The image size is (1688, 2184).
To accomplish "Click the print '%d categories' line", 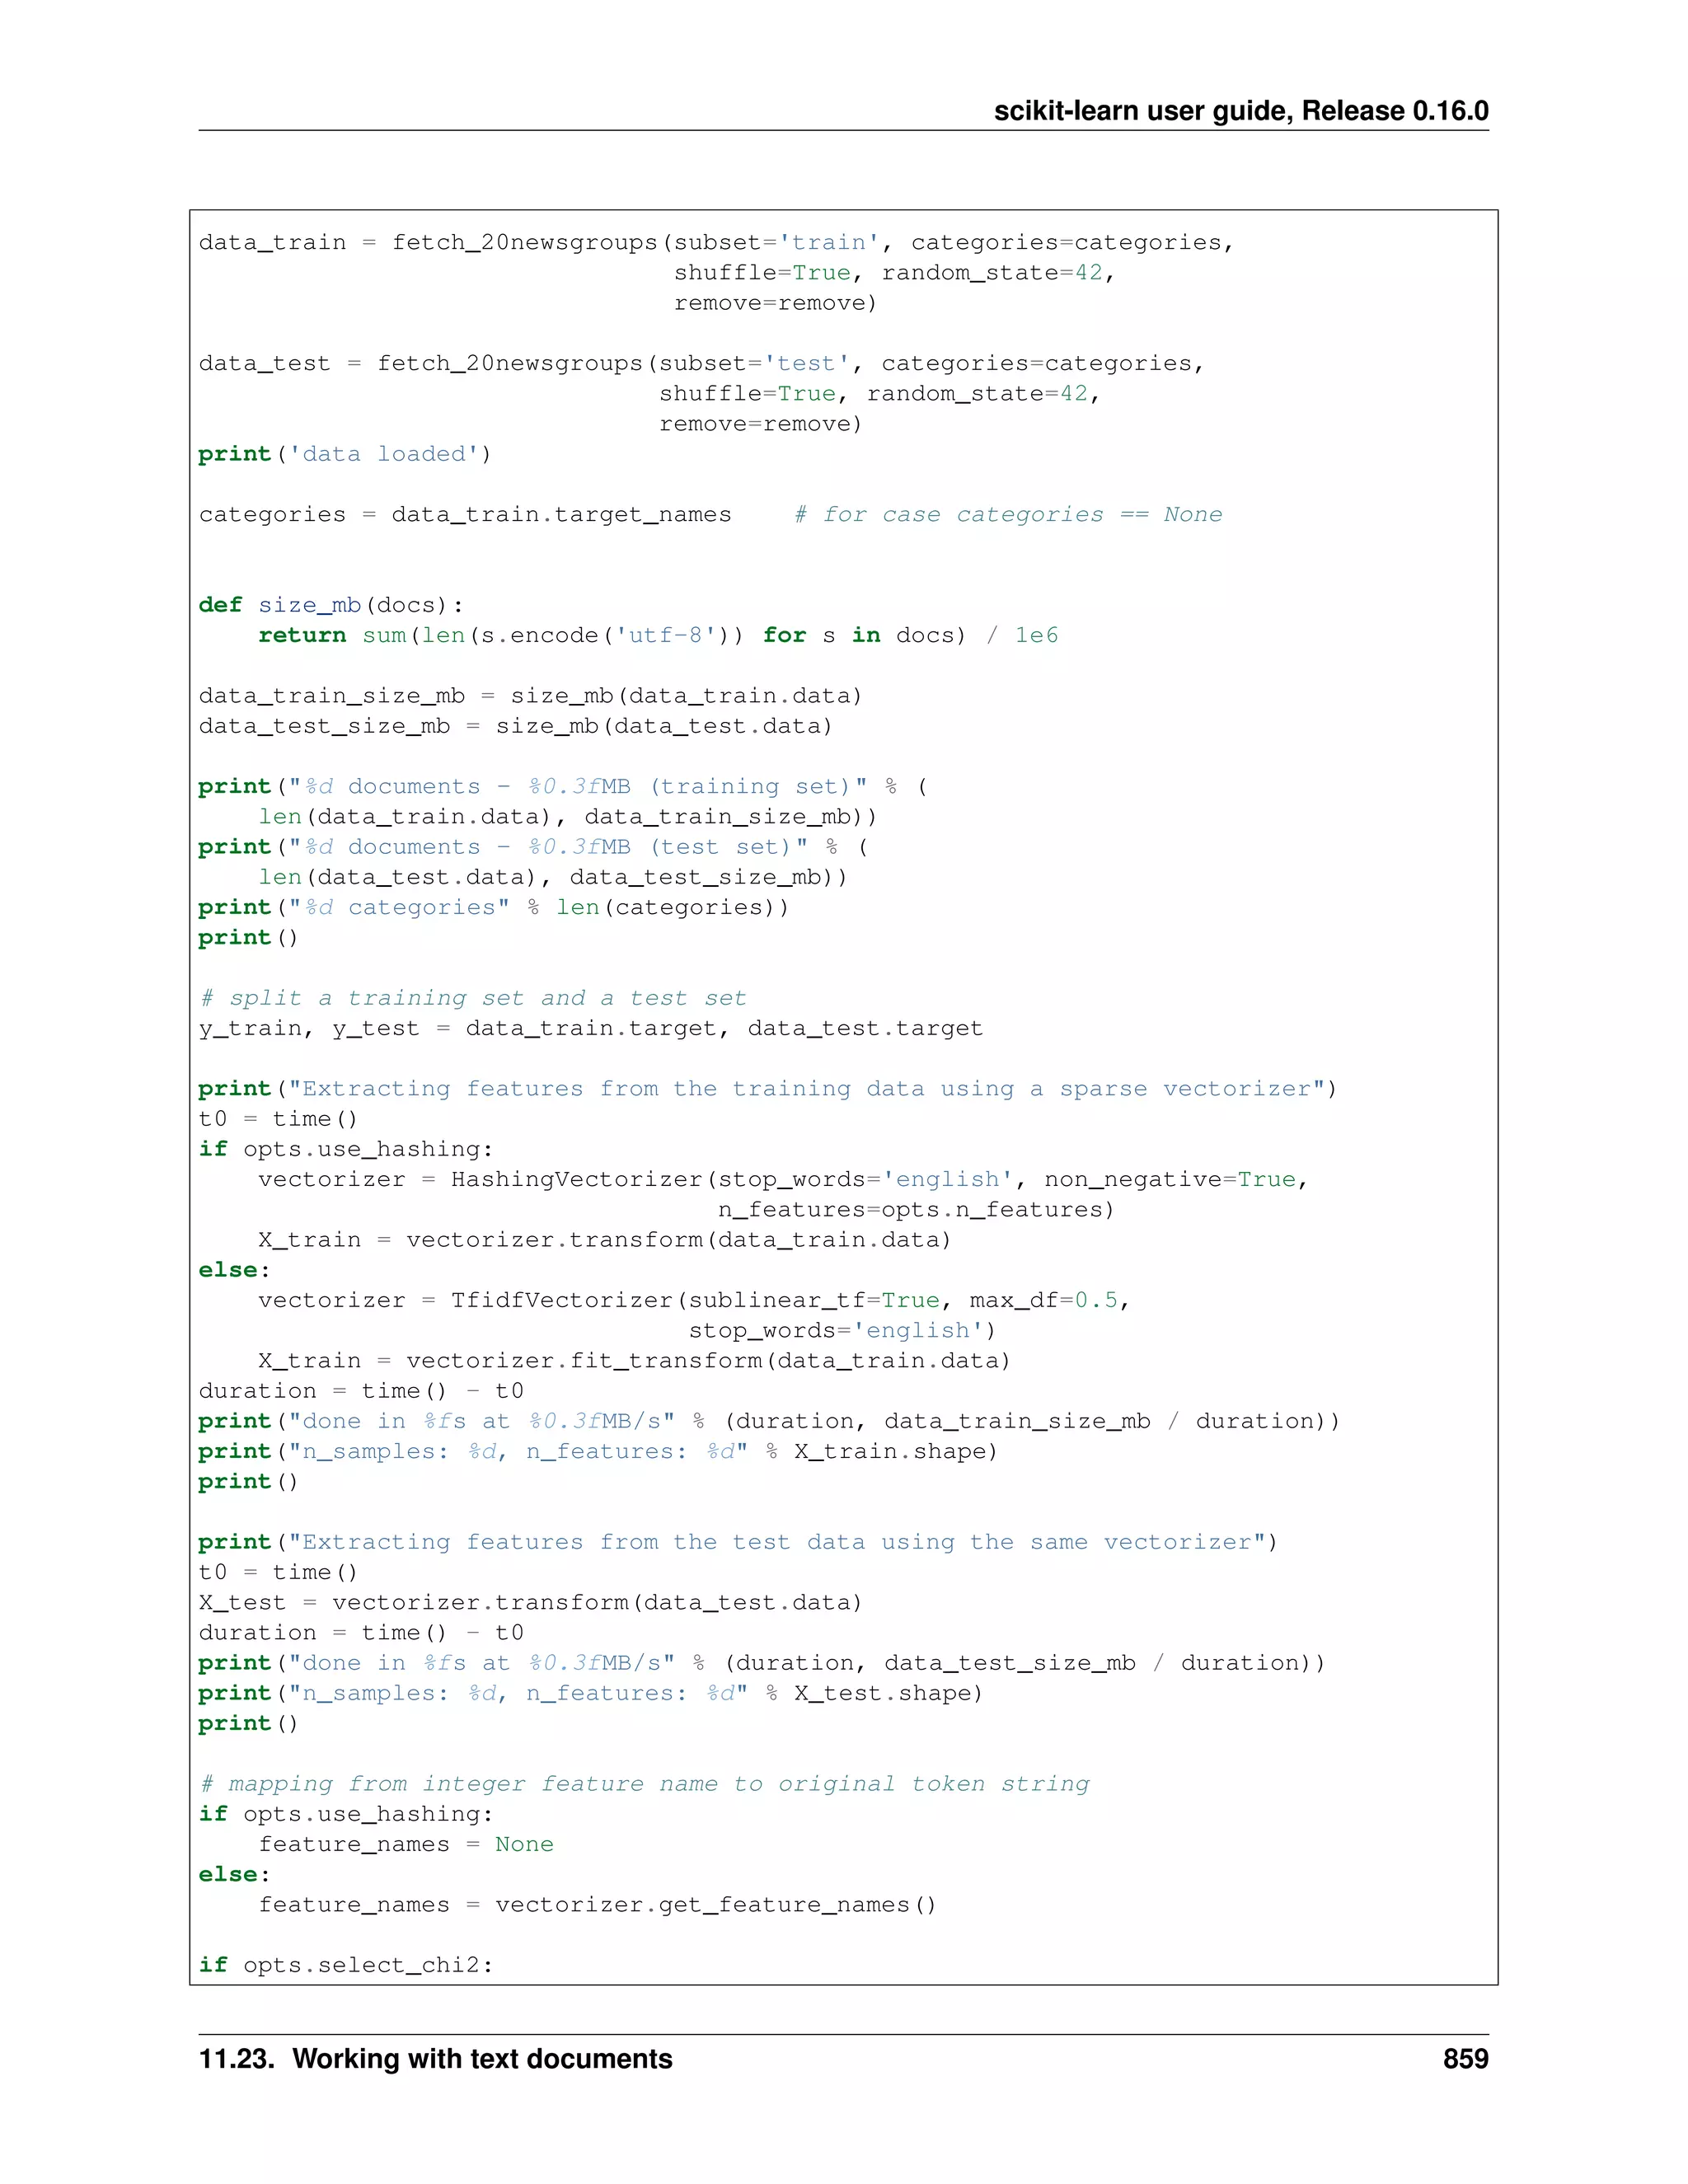I will point(494,908).
